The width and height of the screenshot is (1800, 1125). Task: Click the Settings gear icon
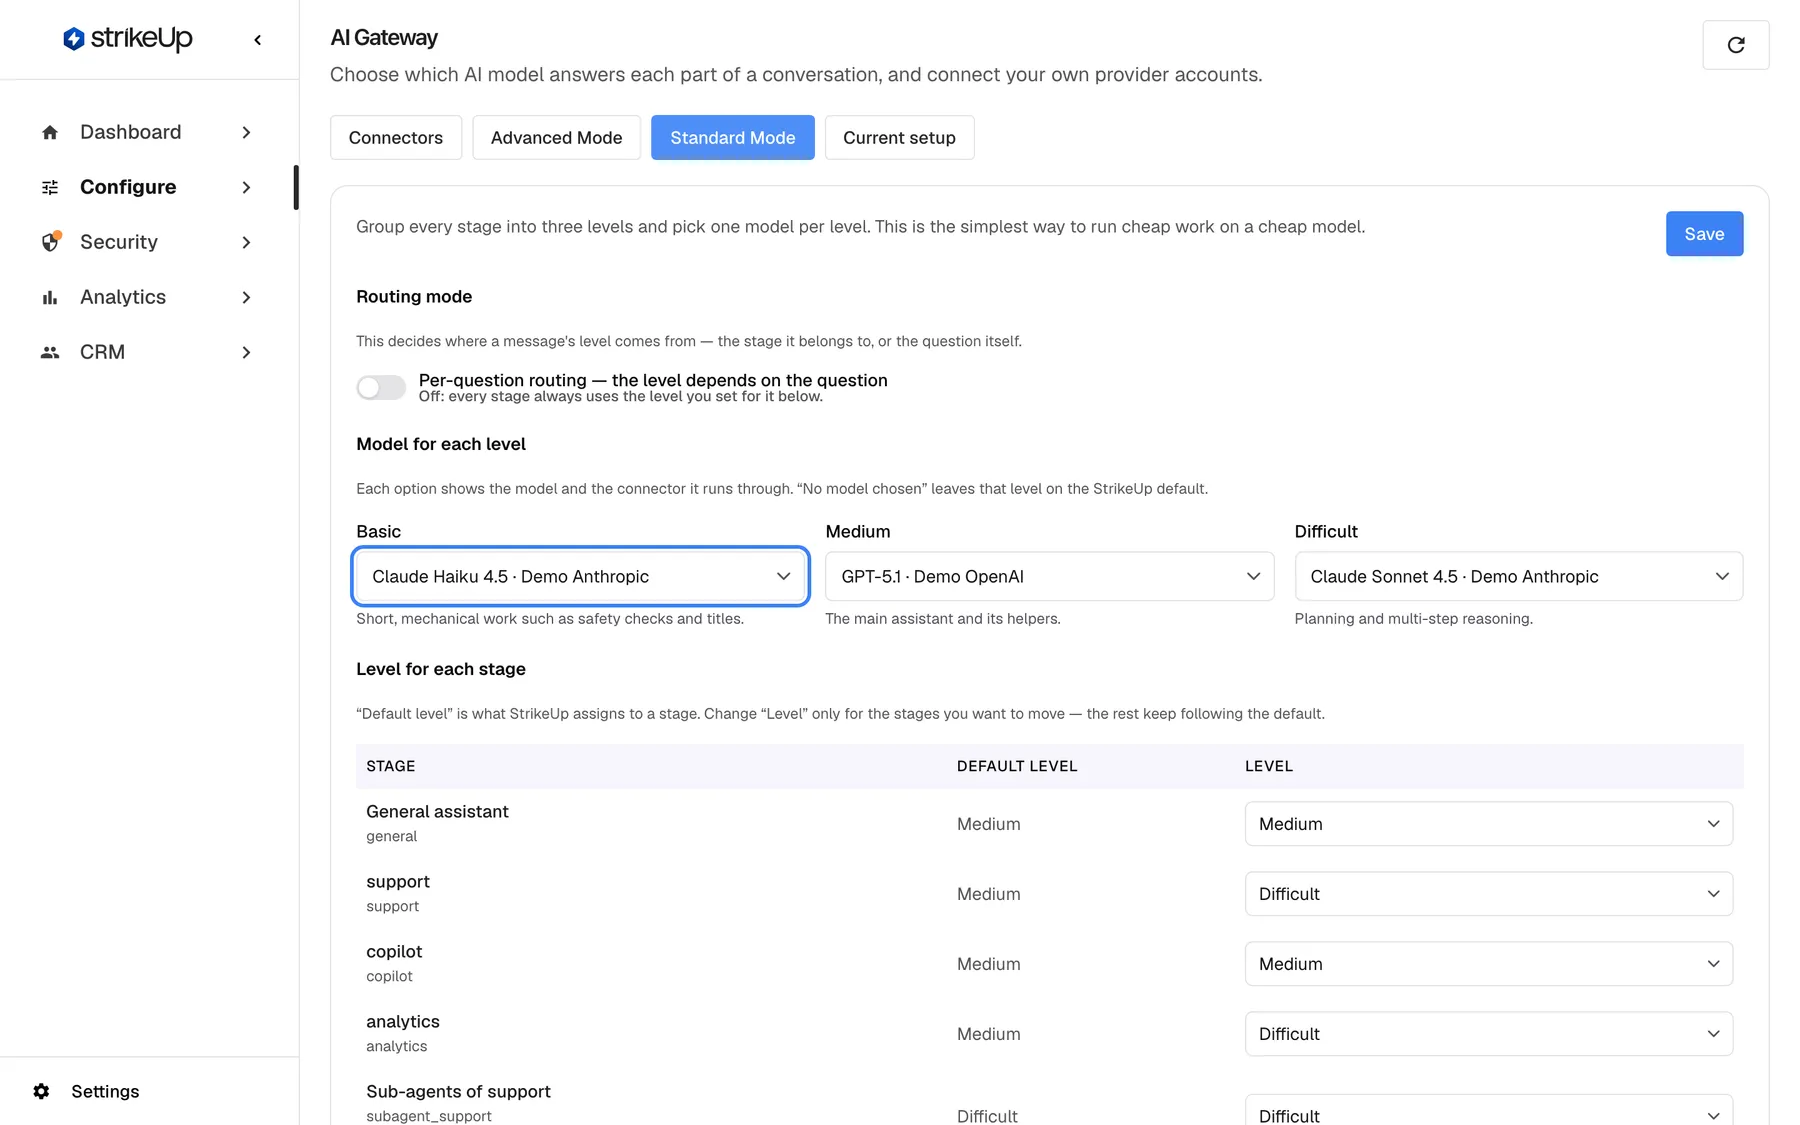tap(41, 1091)
